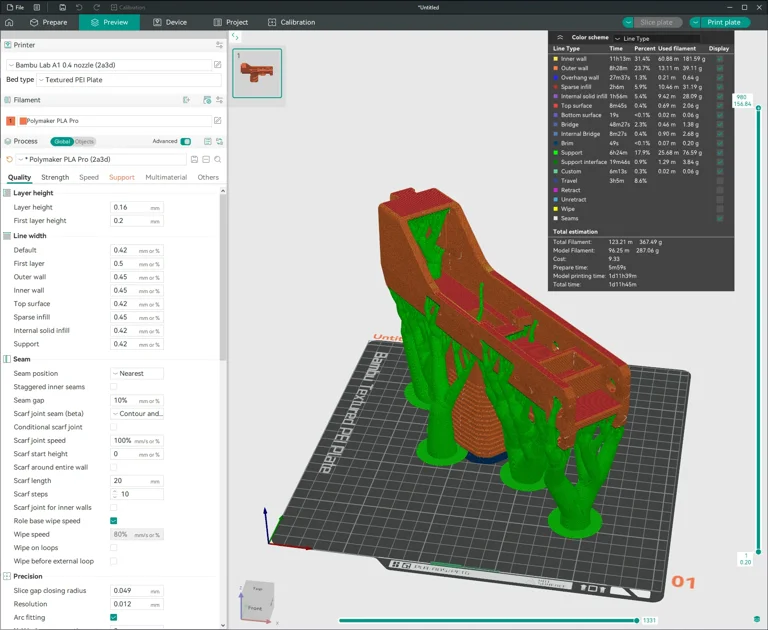Screen dimensions: 768x630
Task: Click the edit printer preset icon
Action: click(x=217, y=65)
